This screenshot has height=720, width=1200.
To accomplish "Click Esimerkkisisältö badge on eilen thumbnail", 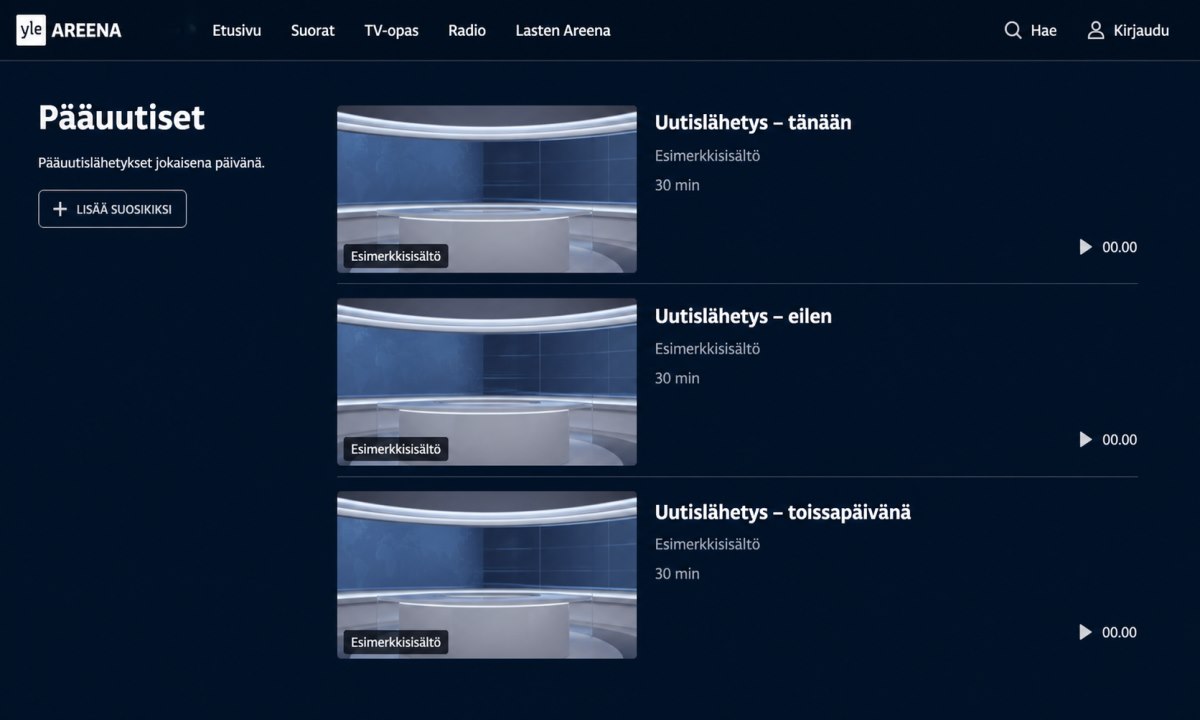I will (x=396, y=449).
